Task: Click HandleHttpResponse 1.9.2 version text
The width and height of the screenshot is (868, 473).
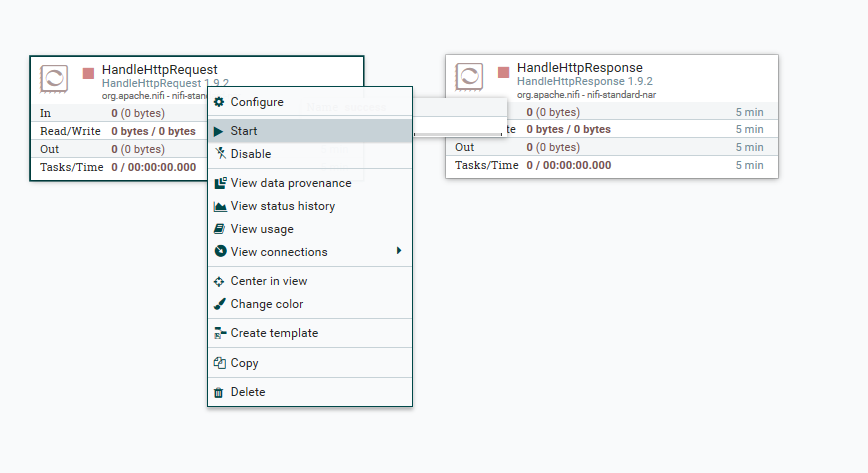Action: (x=585, y=81)
